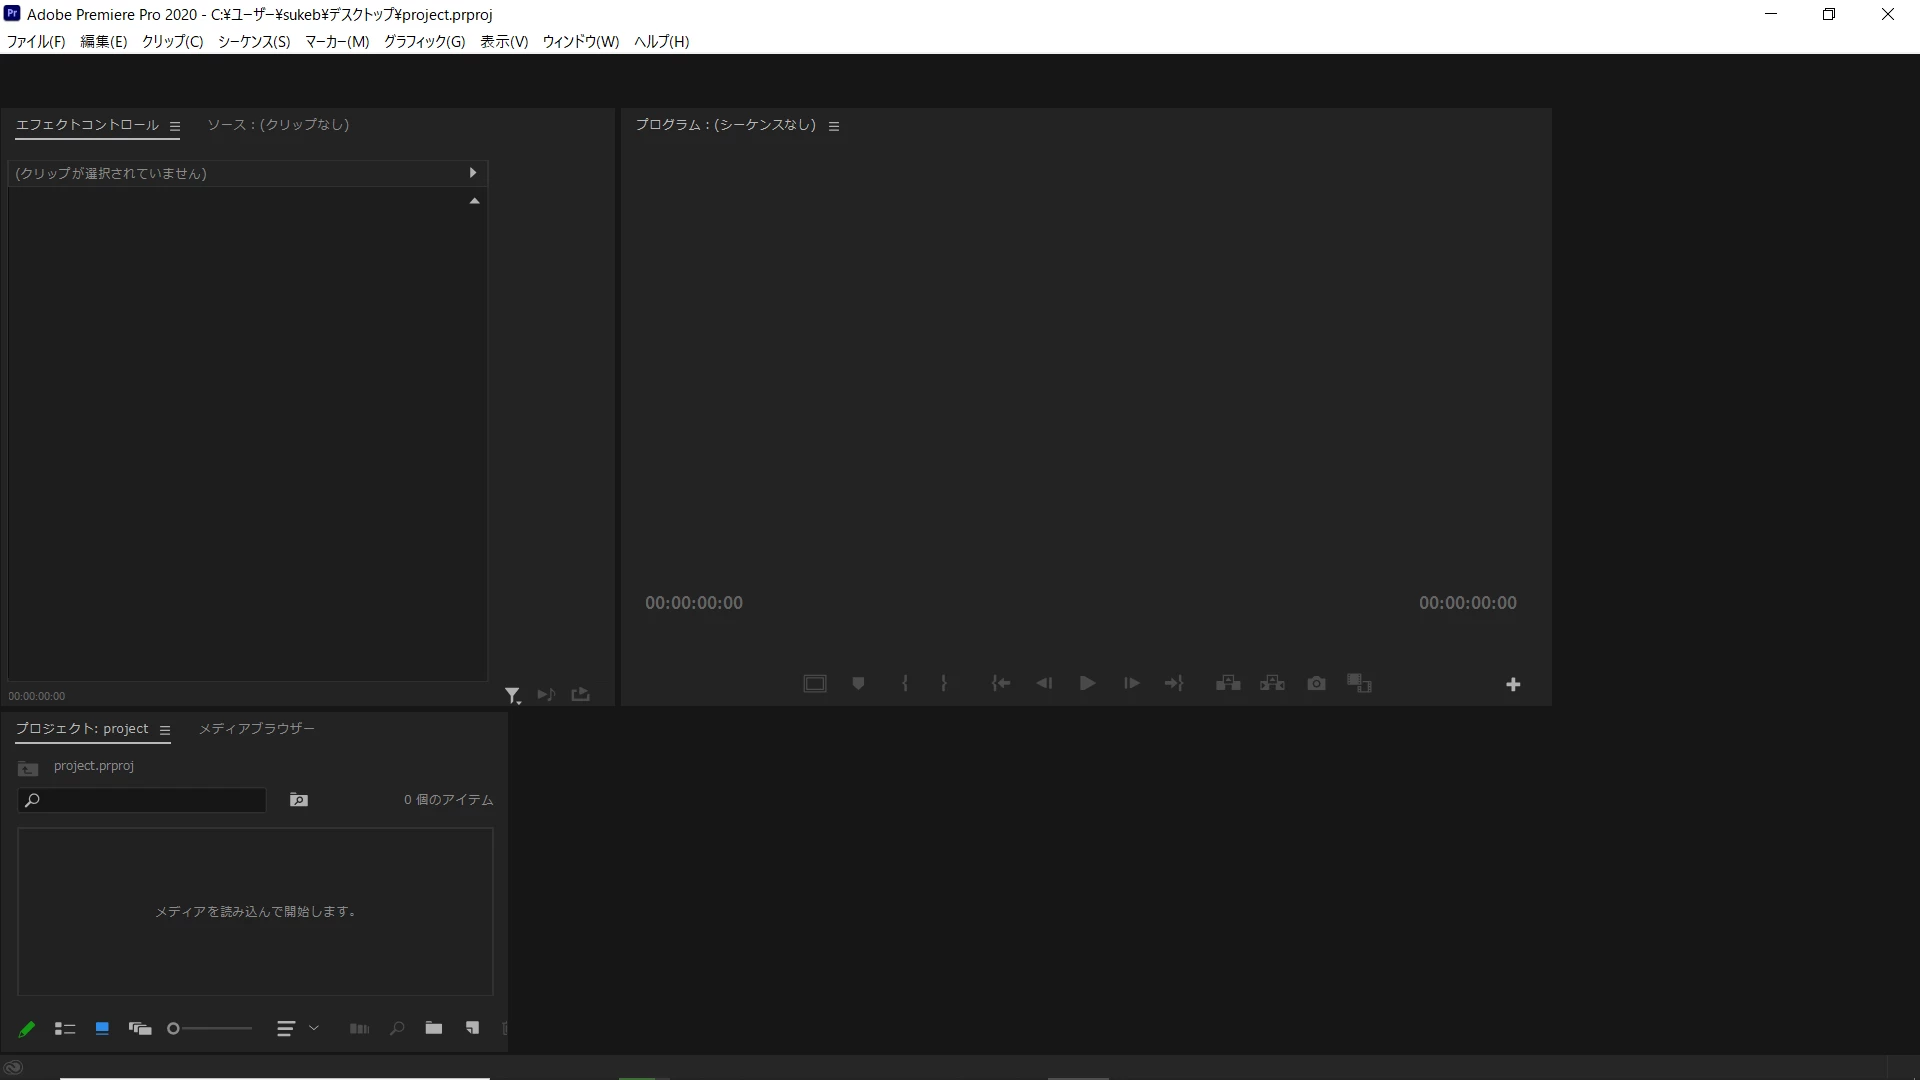This screenshot has height=1080, width=1920.
Task: Click the New Item icon in project panel
Action: click(472, 1028)
